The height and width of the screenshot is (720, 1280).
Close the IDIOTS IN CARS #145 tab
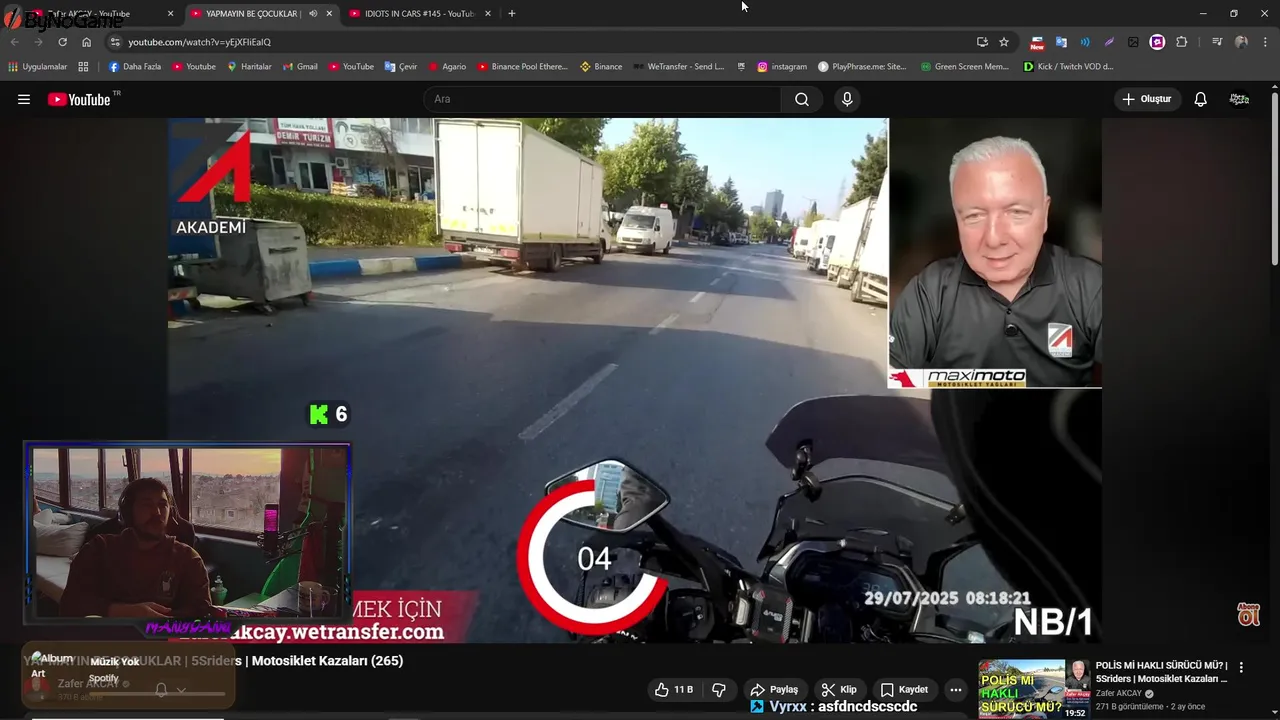tap(488, 14)
